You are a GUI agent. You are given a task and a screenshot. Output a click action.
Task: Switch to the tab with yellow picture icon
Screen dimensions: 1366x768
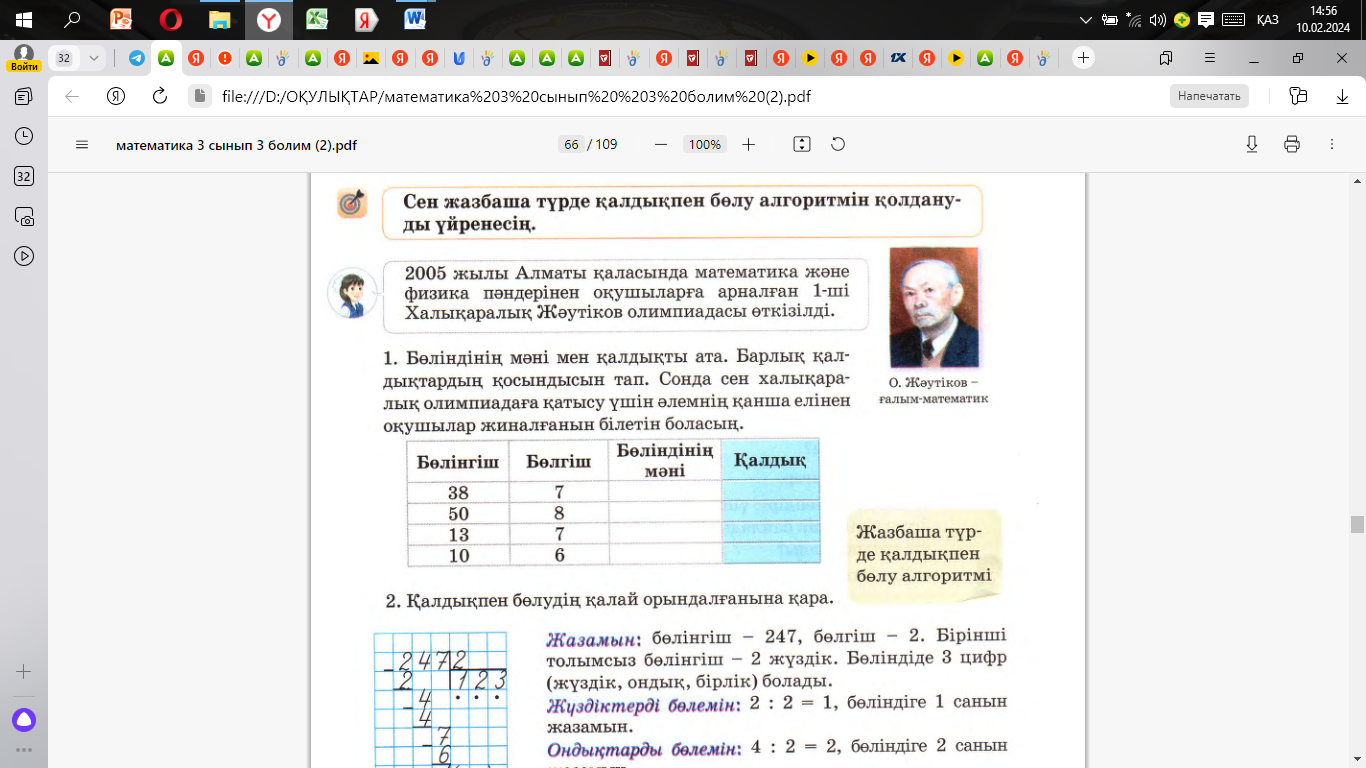tap(371, 58)
